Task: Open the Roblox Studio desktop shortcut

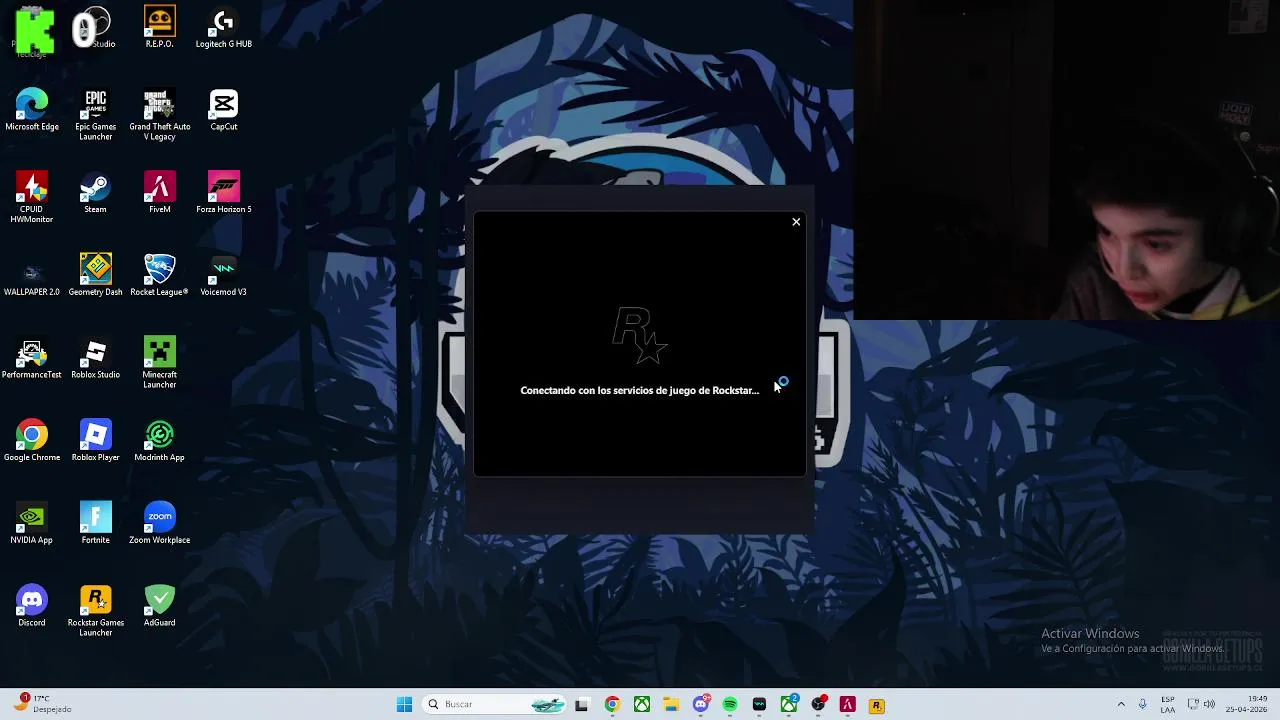Action: point(95,359)
